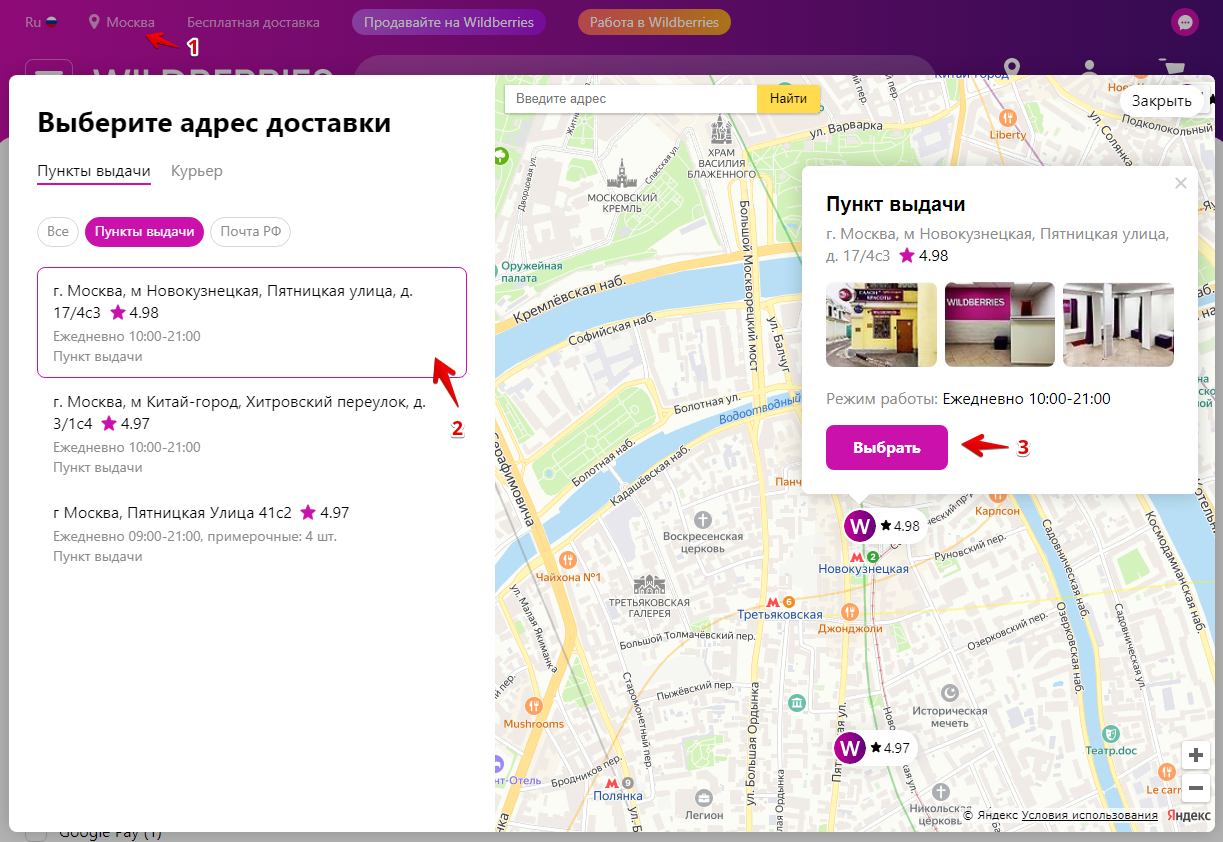The image size is (1223, 842).
Task: Select the Все filter chip
Action: pyautogui.click(x=58, y=232)
